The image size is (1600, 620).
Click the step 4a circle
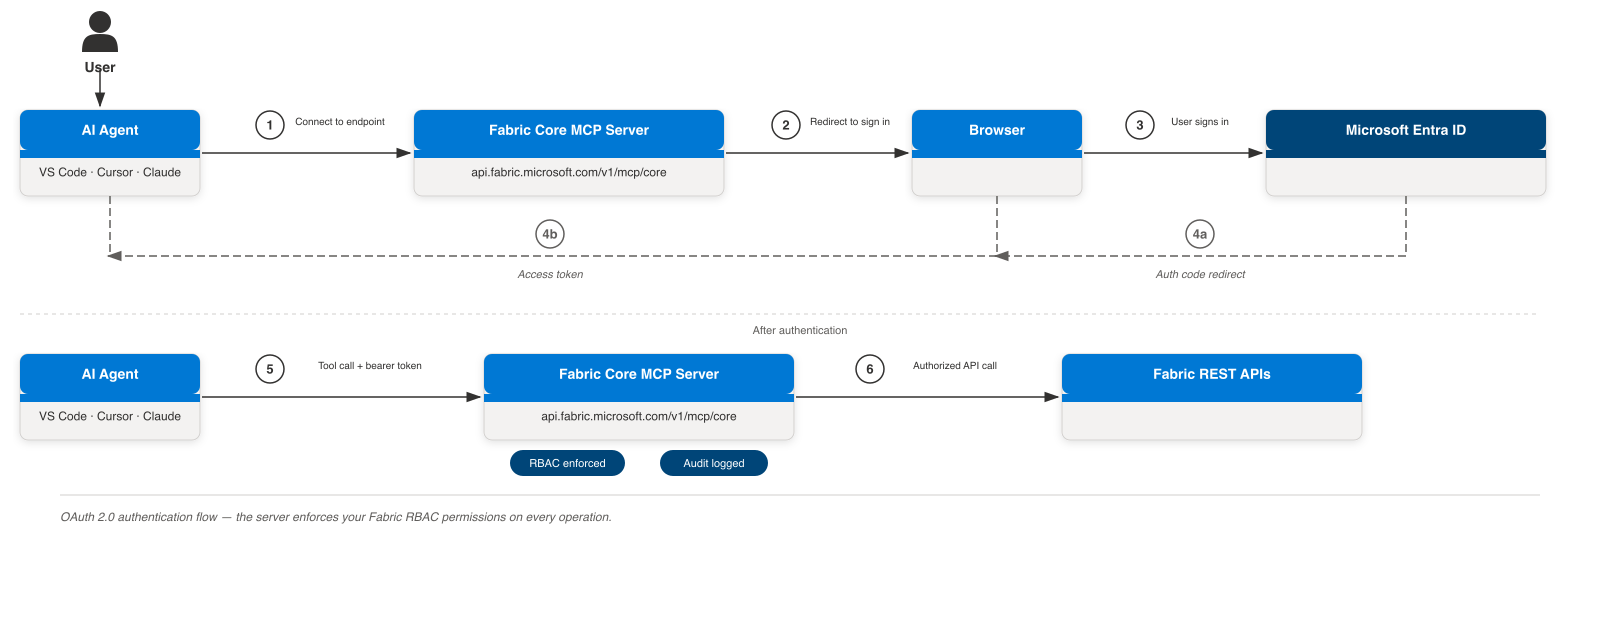[x=1200, y=234]
